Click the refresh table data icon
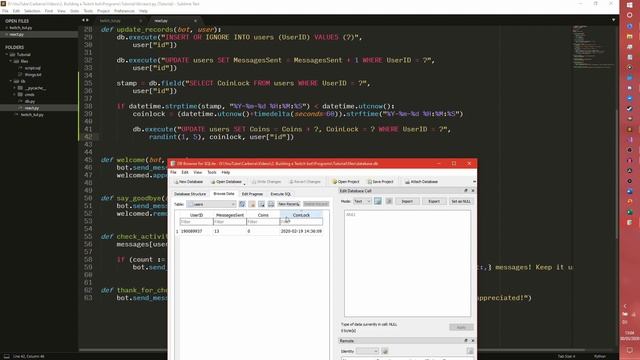The height and width of the screenshot is (360, 640). [x=242, y=204]
